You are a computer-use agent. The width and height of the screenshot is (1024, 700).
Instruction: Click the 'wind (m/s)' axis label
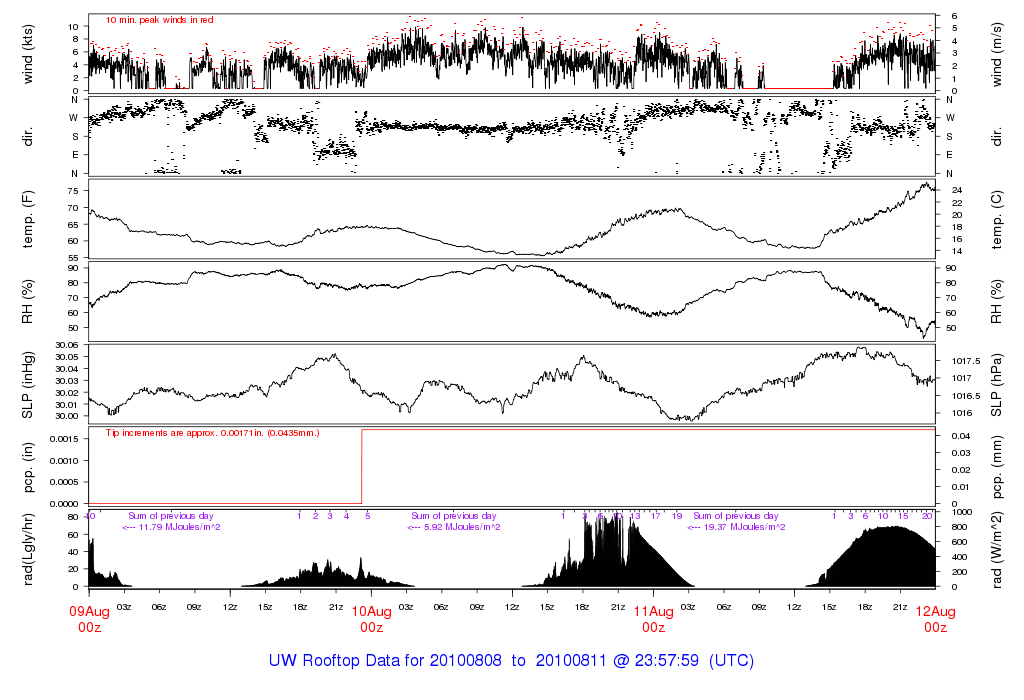(x=996, y=54)
